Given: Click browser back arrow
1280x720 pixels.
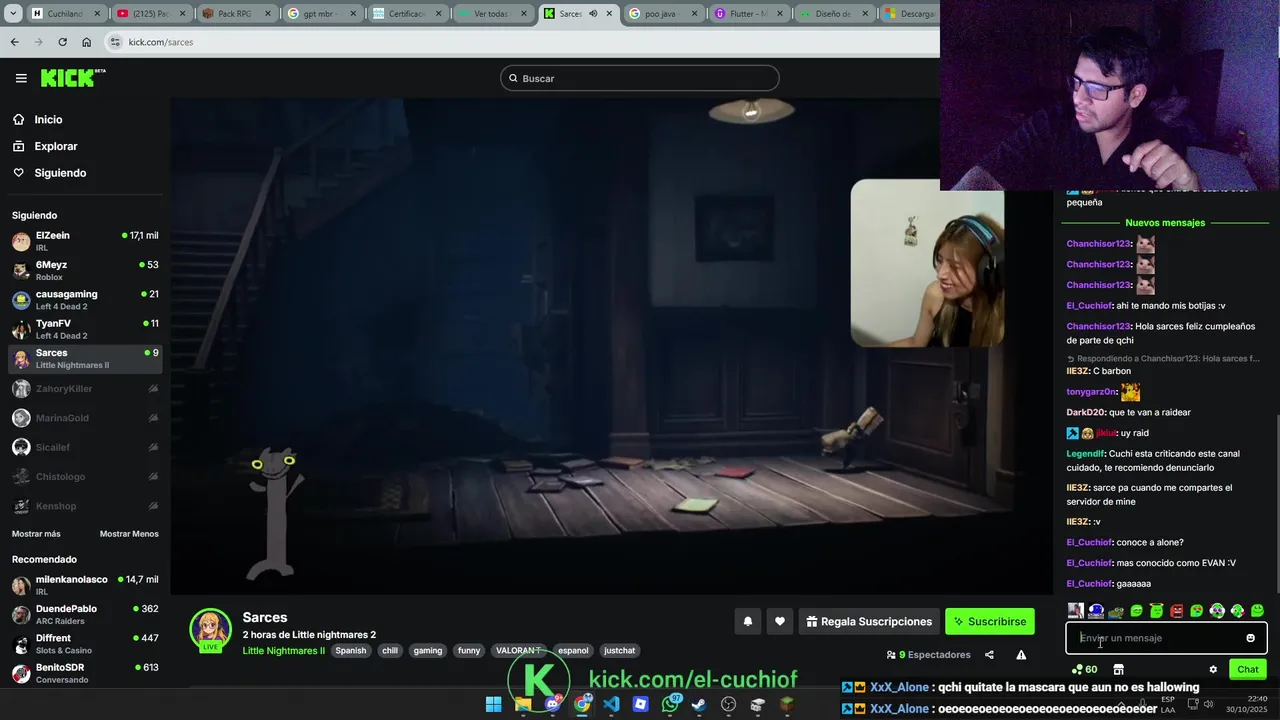Looking at the screenshot, I should (14, 42).
